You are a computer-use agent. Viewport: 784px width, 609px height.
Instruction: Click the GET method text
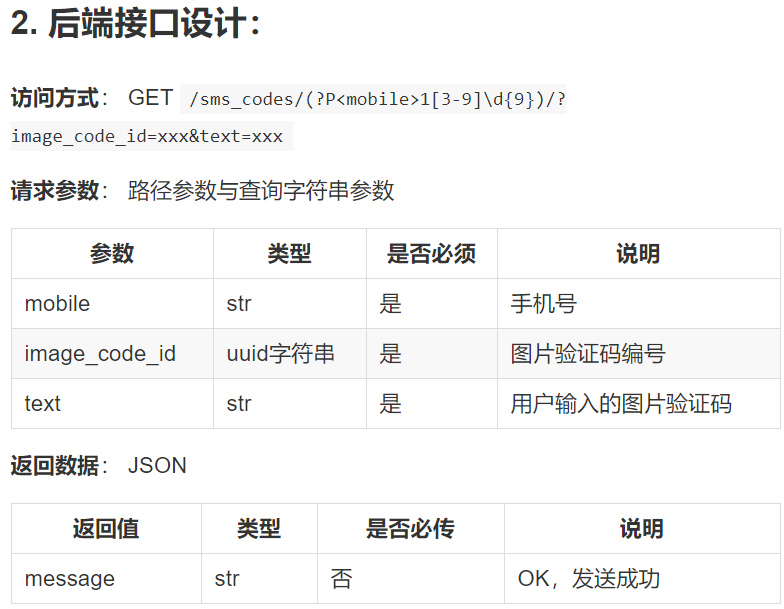click(150, 98)
